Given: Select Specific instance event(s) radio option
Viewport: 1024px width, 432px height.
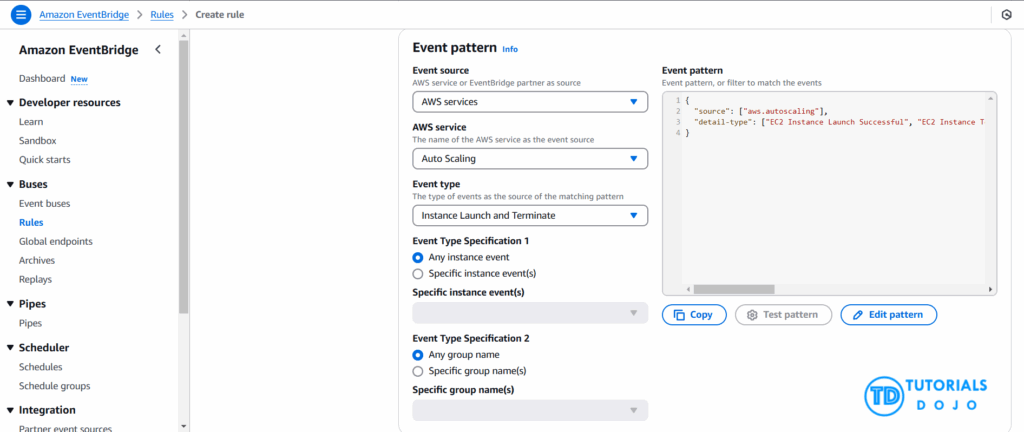Looking at the screenshot, I should [418, 273].
